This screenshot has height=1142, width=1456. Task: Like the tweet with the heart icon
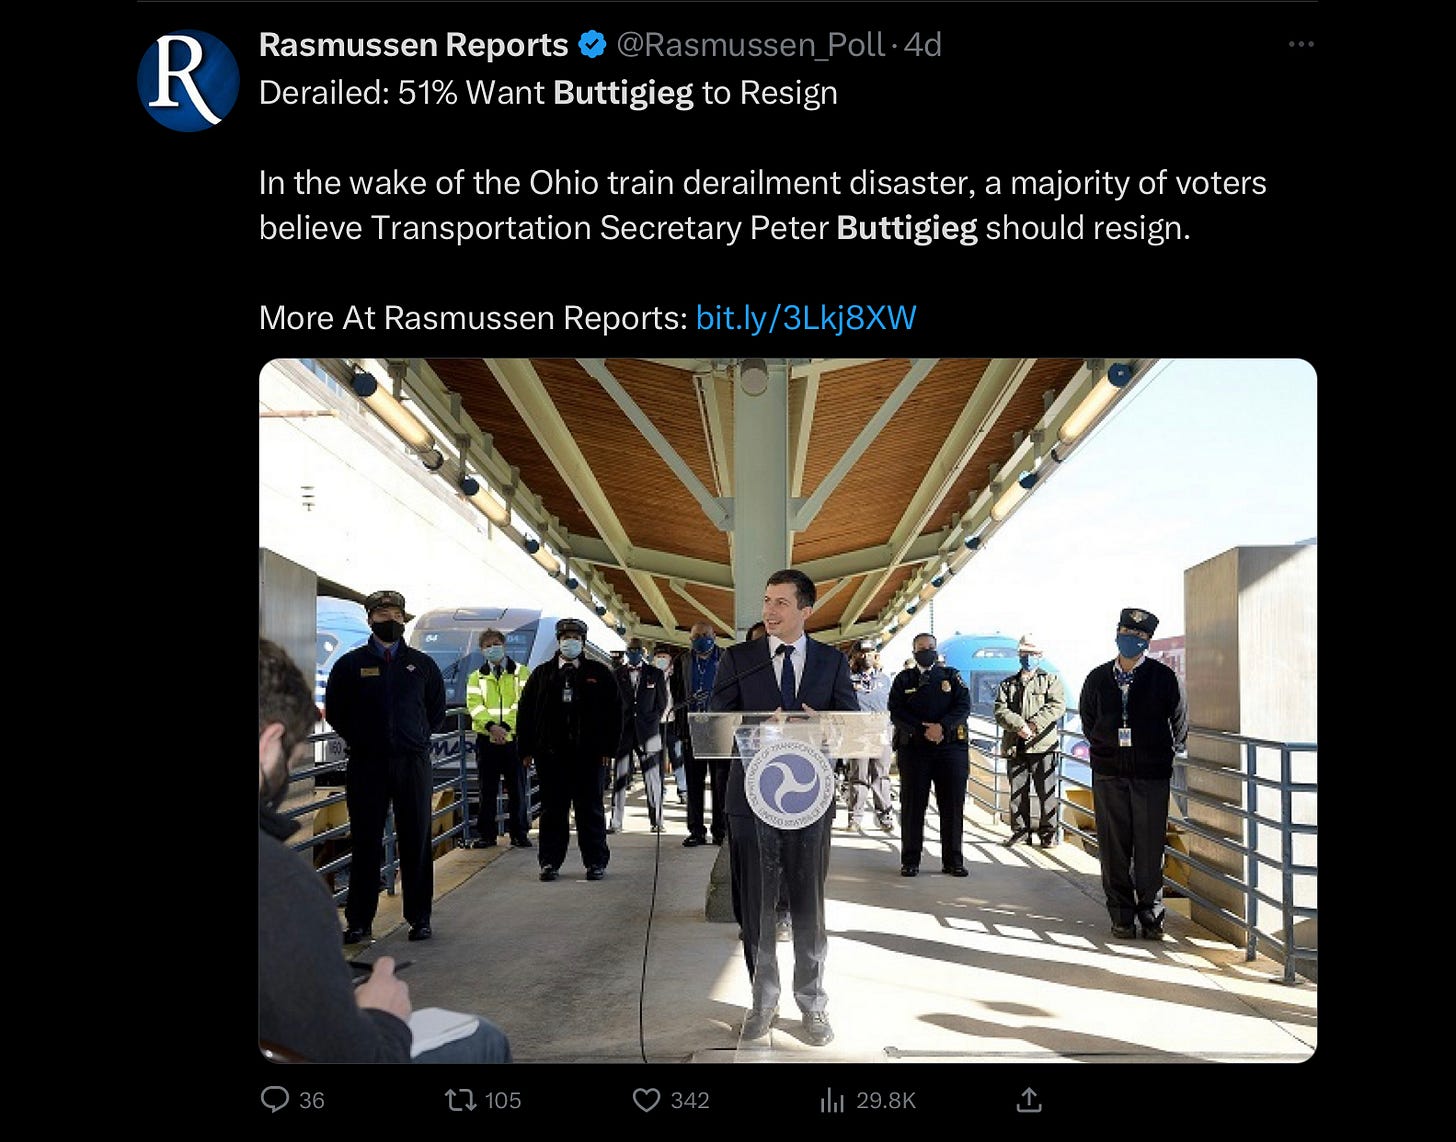click(x=647, y=1100)
